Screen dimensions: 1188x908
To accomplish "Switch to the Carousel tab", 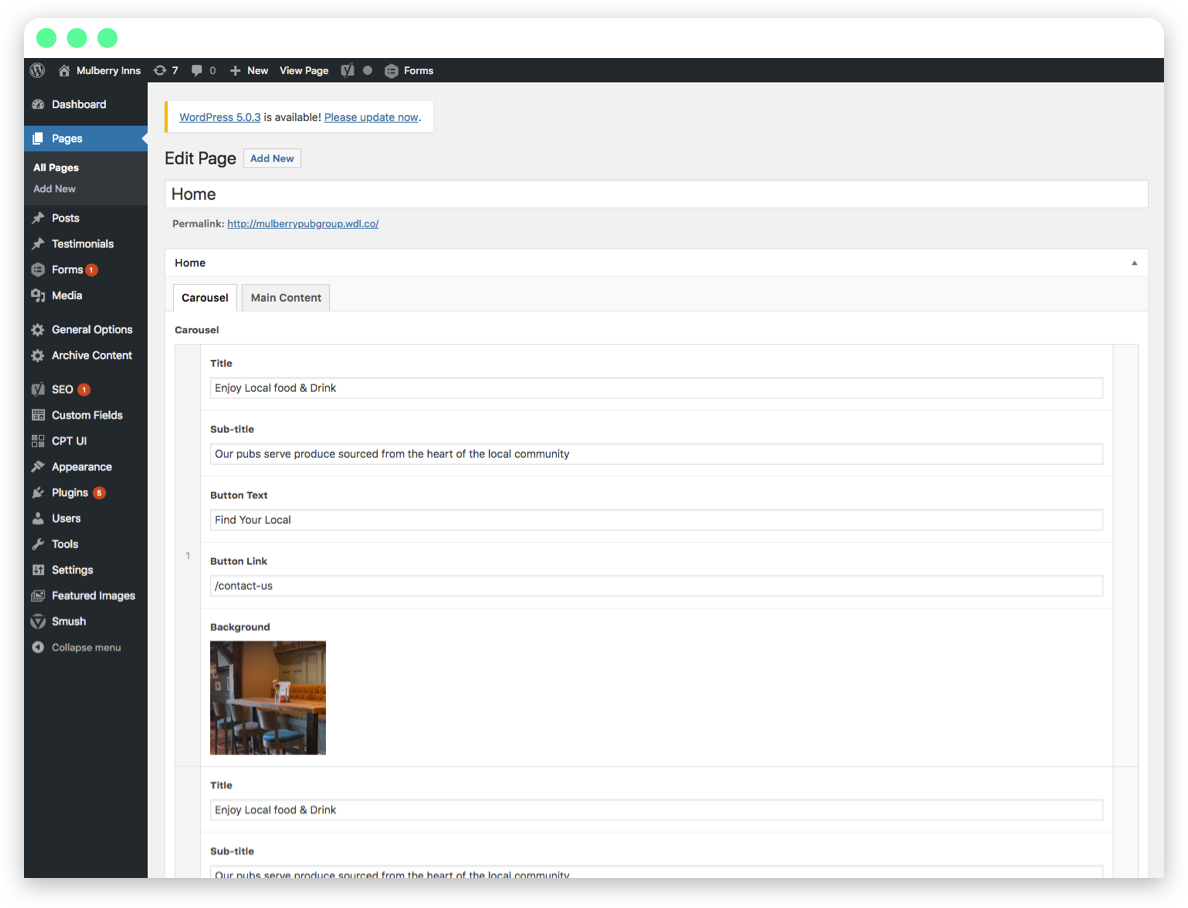I will (205, 298).
